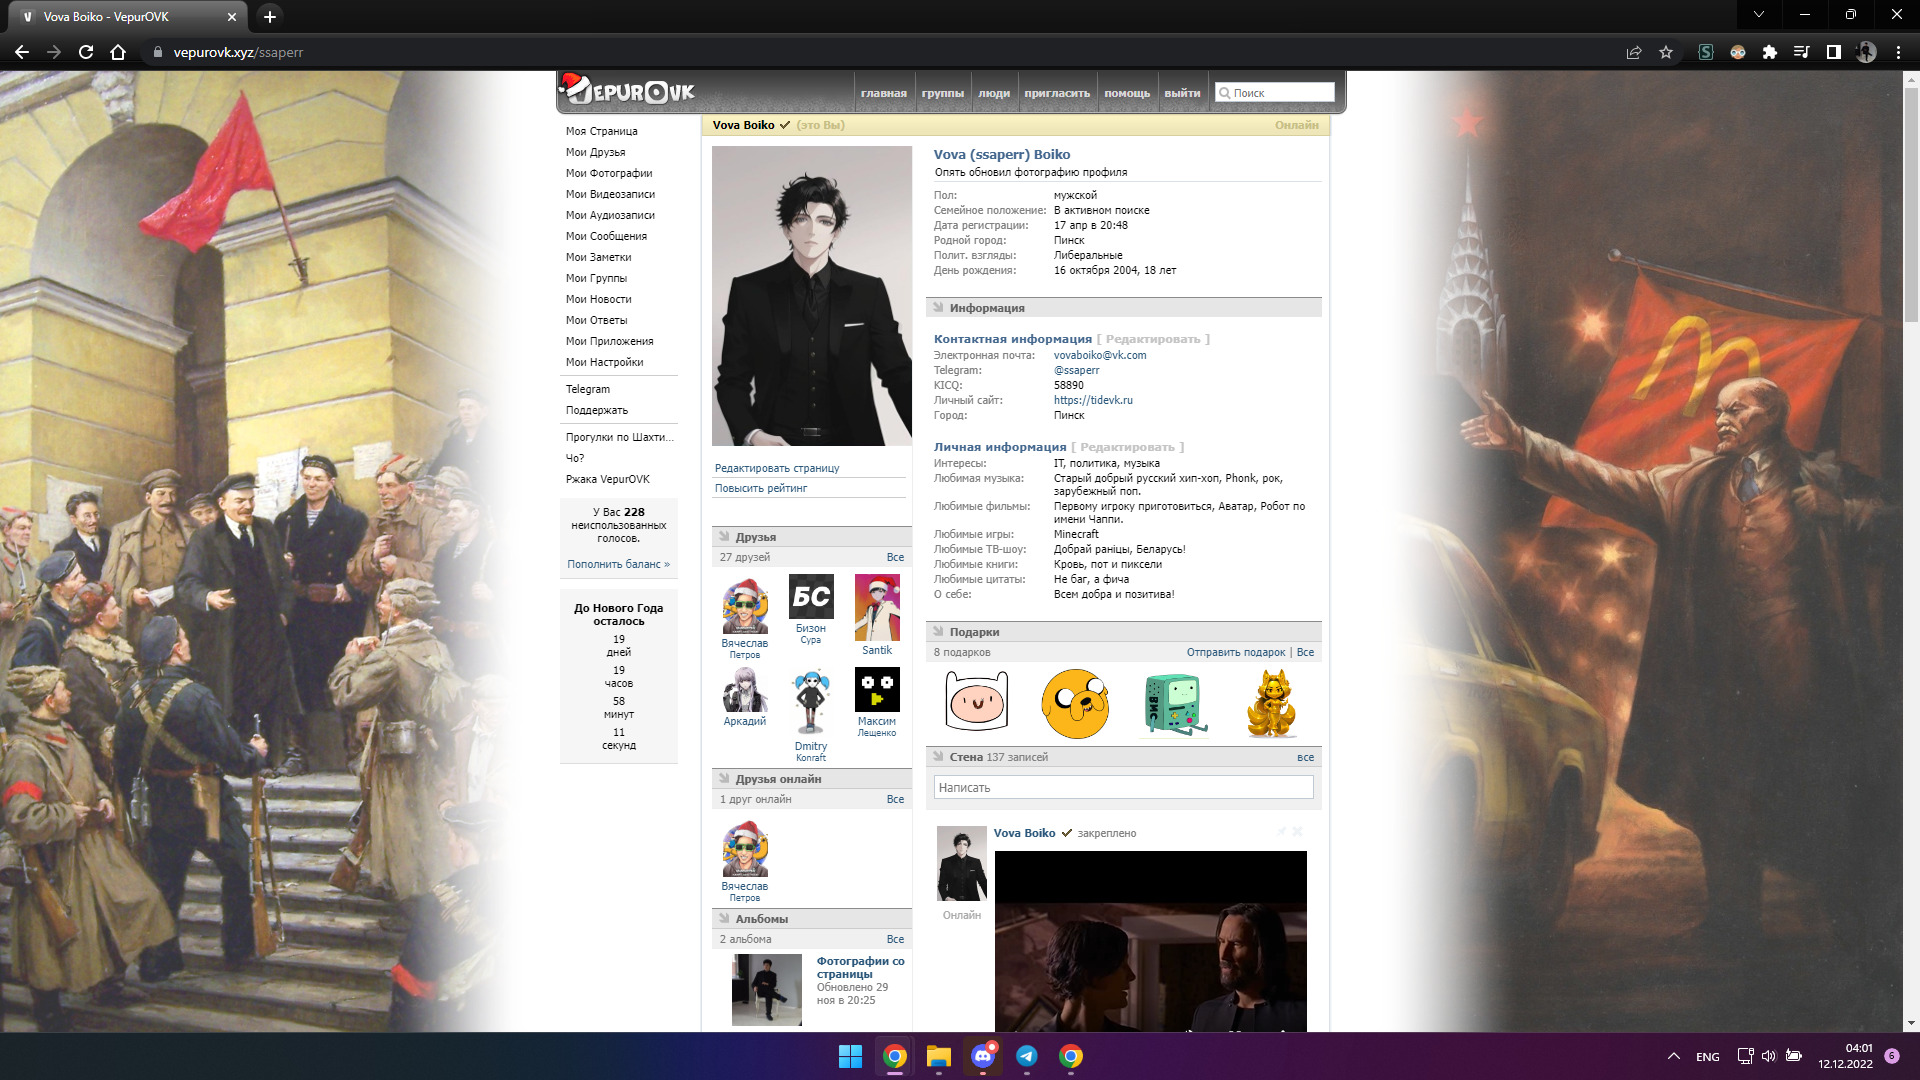Screen dimensions: 1920x1080
Task: Open File Explorer from taskbar
Action: (x=938, y=1056)
